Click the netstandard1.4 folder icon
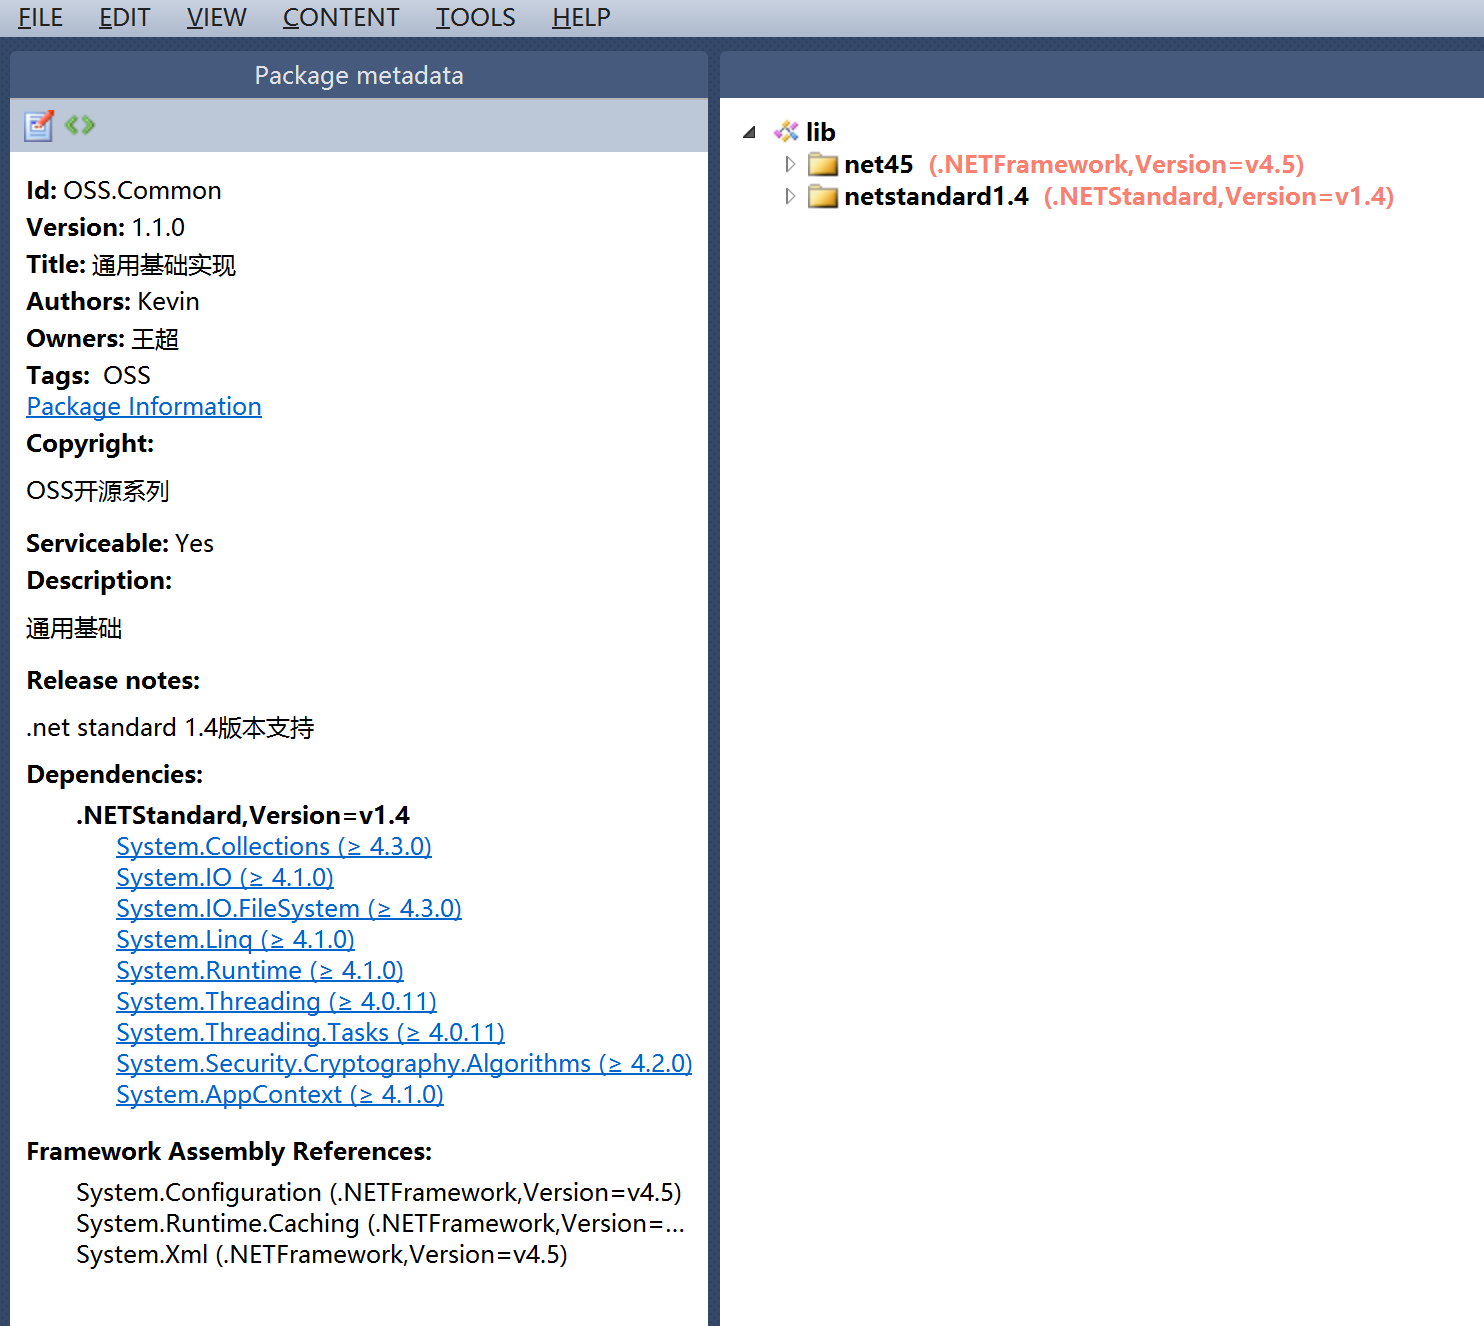The image size is (1484, 1326). (823, 196)
